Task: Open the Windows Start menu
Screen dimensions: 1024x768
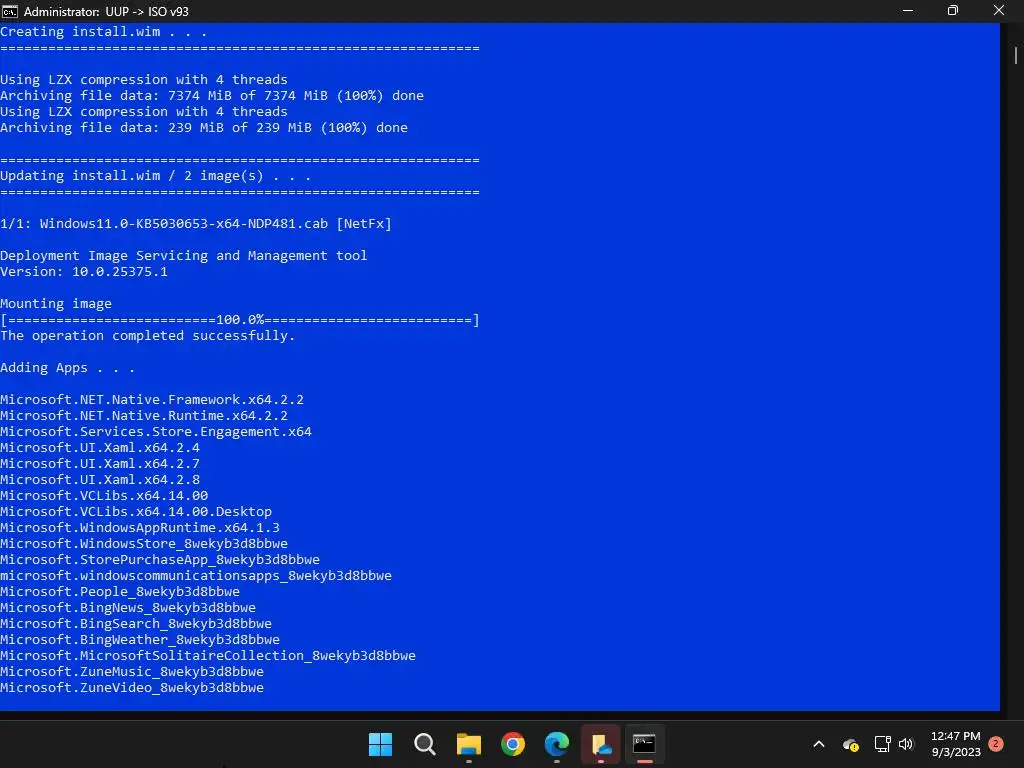Action: click(x=380, y=744)
